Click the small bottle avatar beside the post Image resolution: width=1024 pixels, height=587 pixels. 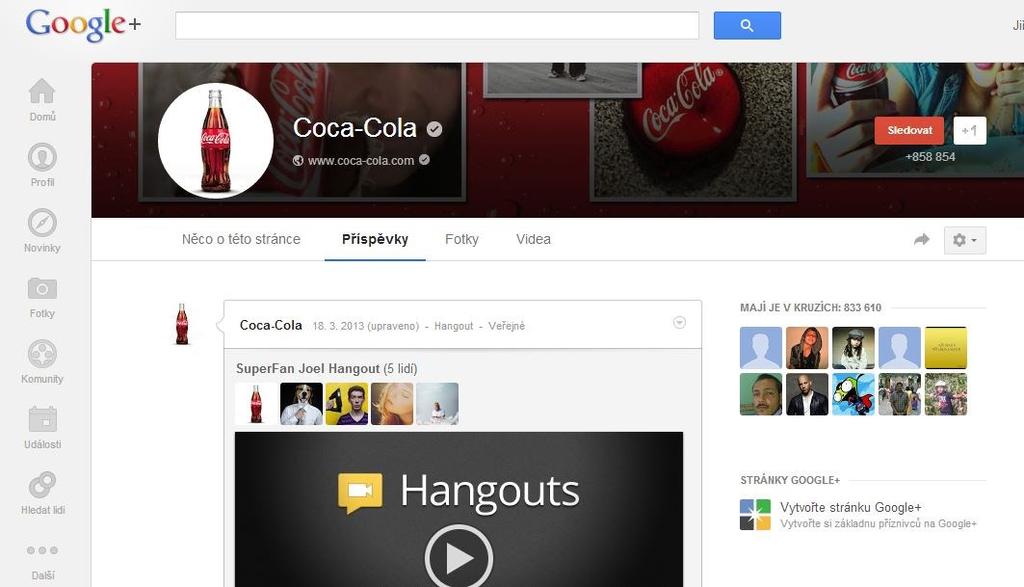pyautogui.click(x=182, y=324)
